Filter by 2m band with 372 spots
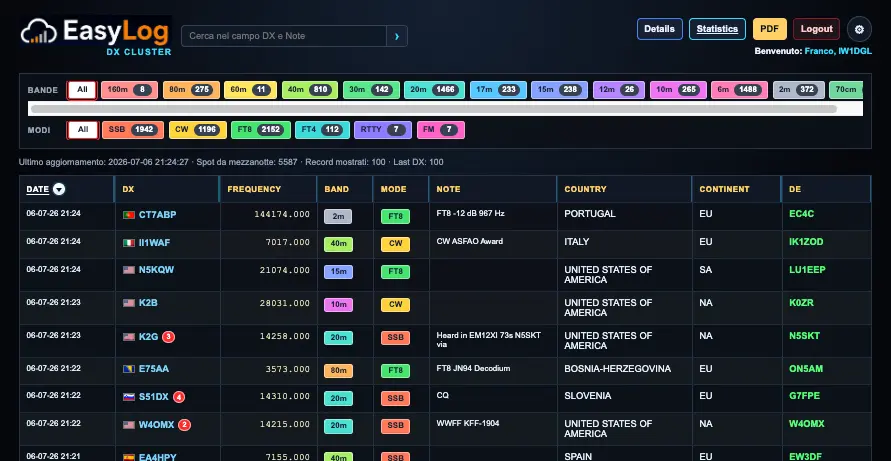The height and width of the screenshot is (461, 891). click(799, 90)
